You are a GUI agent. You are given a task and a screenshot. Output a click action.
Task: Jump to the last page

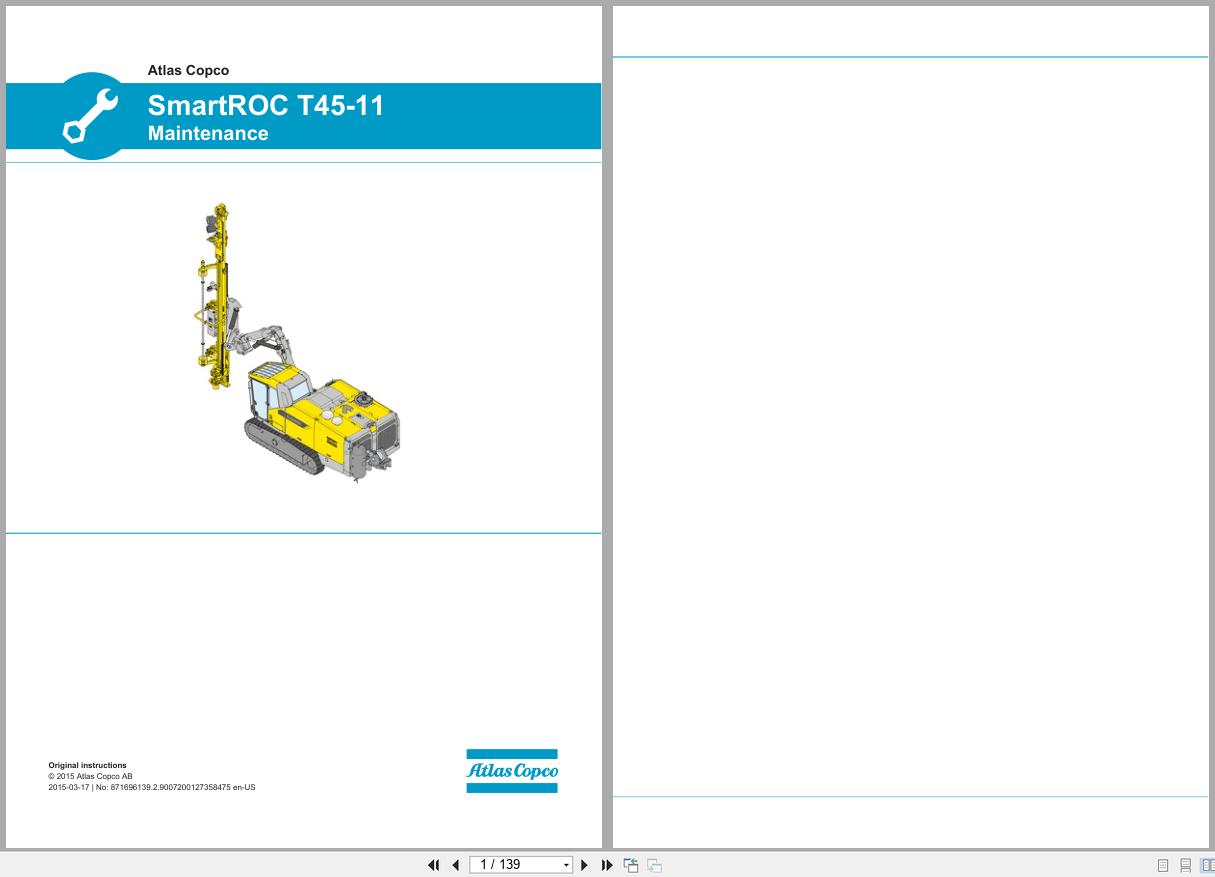[607, 865]
